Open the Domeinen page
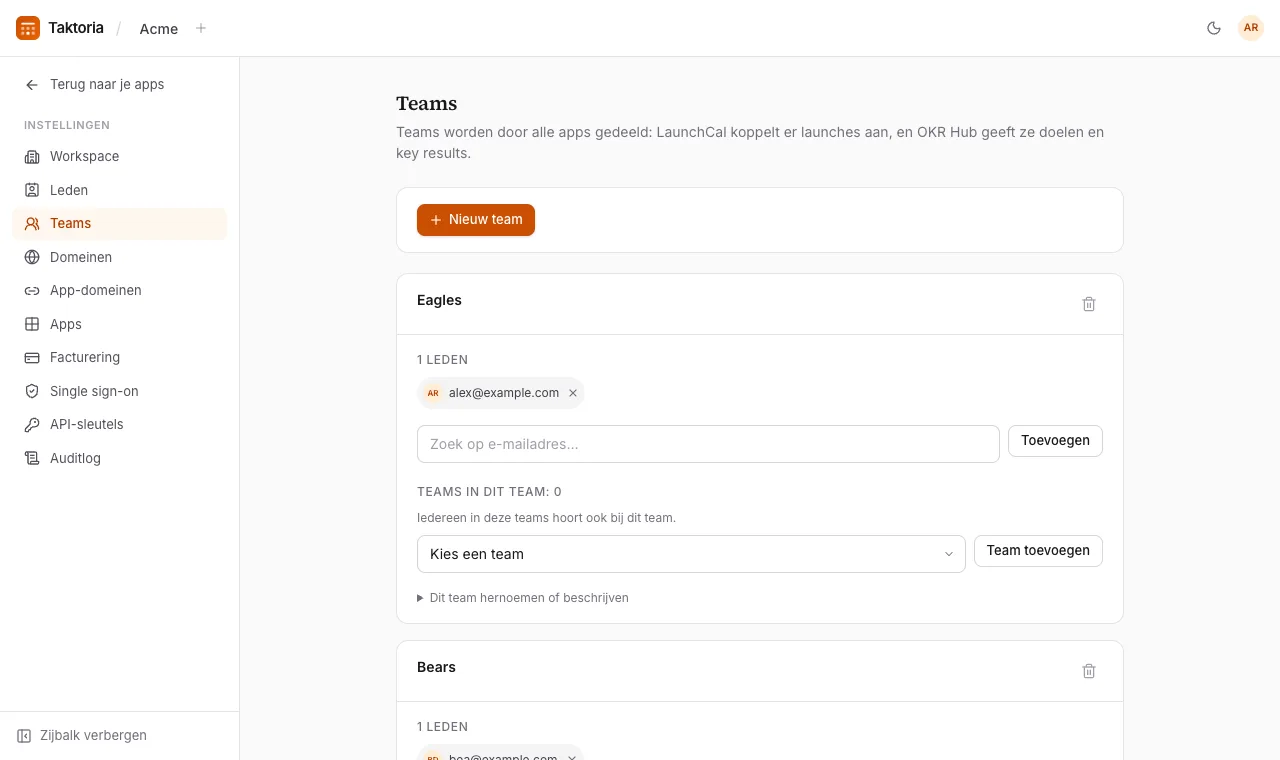The width and height of the screenshot is (1280, 760). click(120, 257)
